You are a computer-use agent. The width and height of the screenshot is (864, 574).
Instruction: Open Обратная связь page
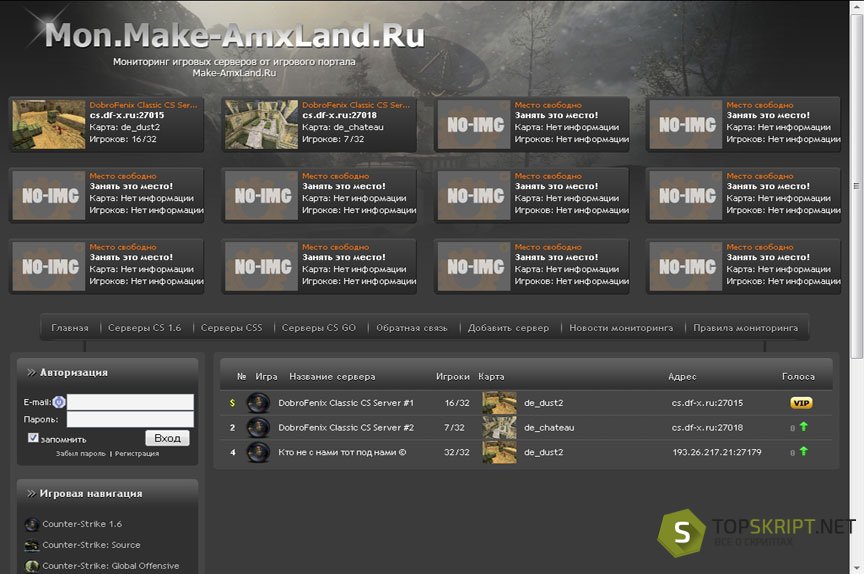pos(412,328)
